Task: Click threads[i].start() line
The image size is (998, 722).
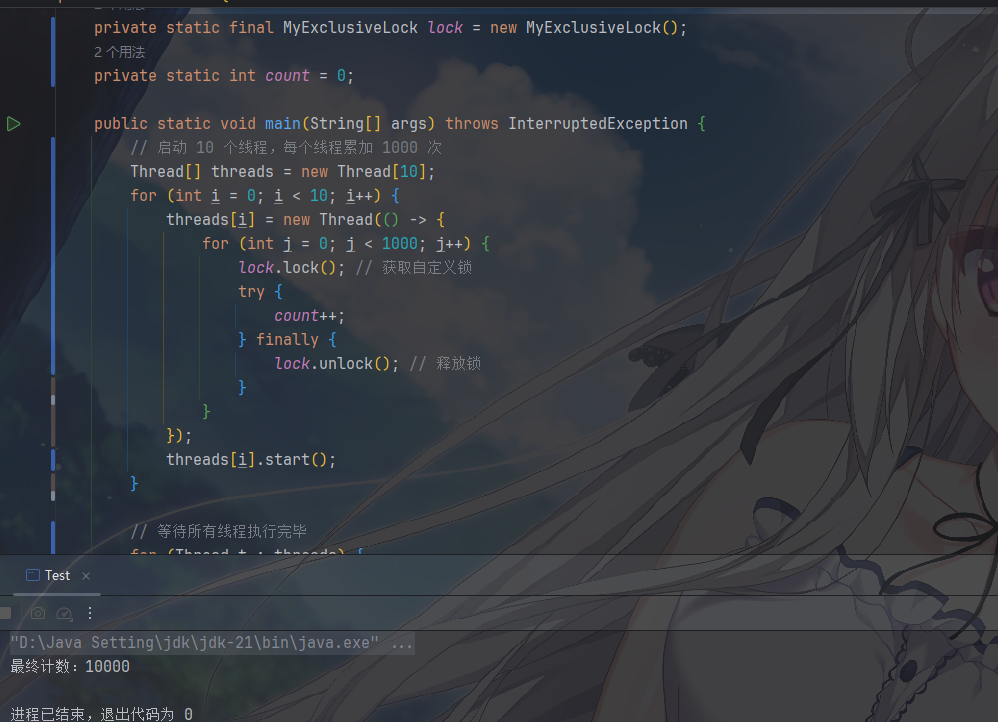Action: click(x=250, y=460)
